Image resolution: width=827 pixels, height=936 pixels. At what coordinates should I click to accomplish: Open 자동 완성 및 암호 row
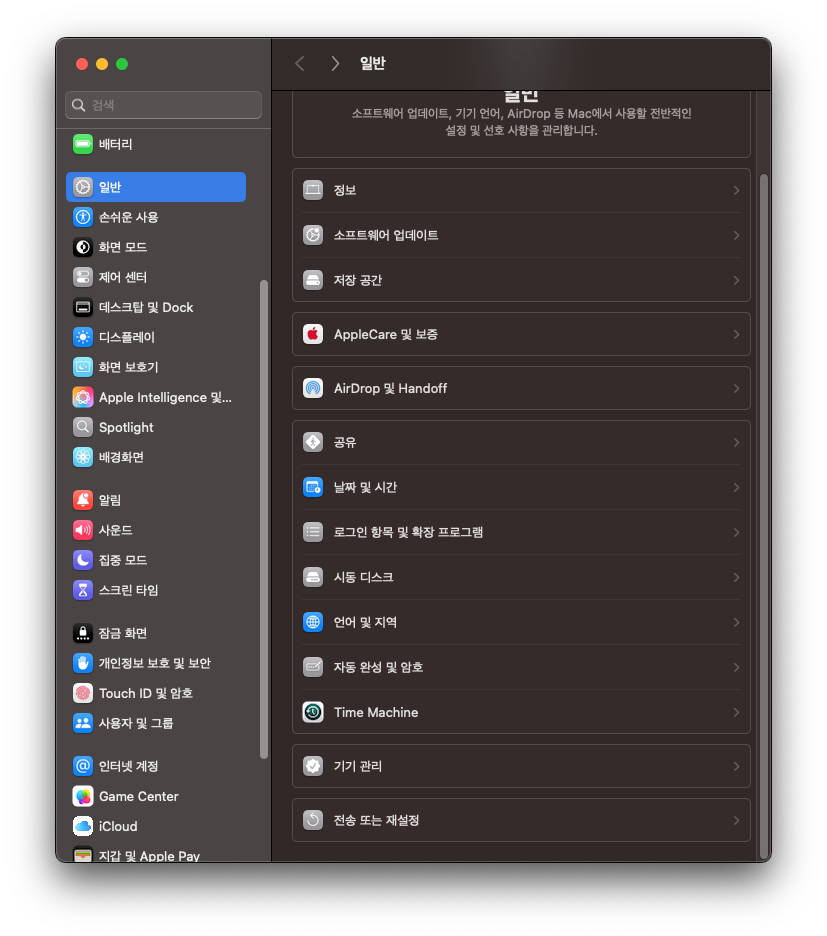(521, 667)
